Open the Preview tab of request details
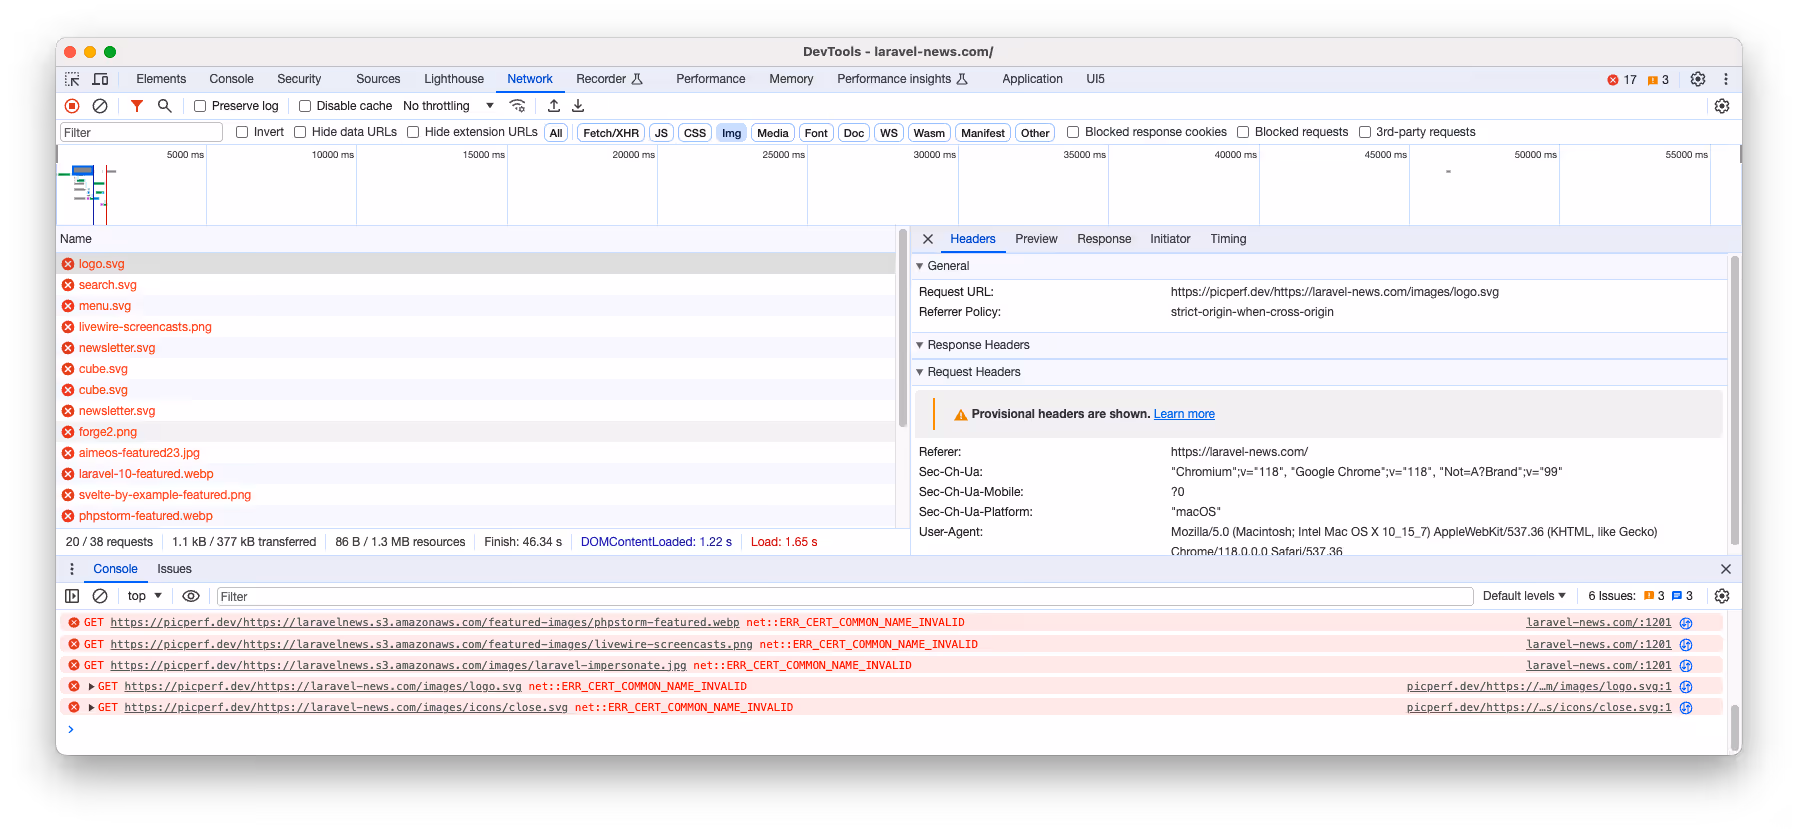This screenshot has height=829, width=1798. tap(1036, 239)
